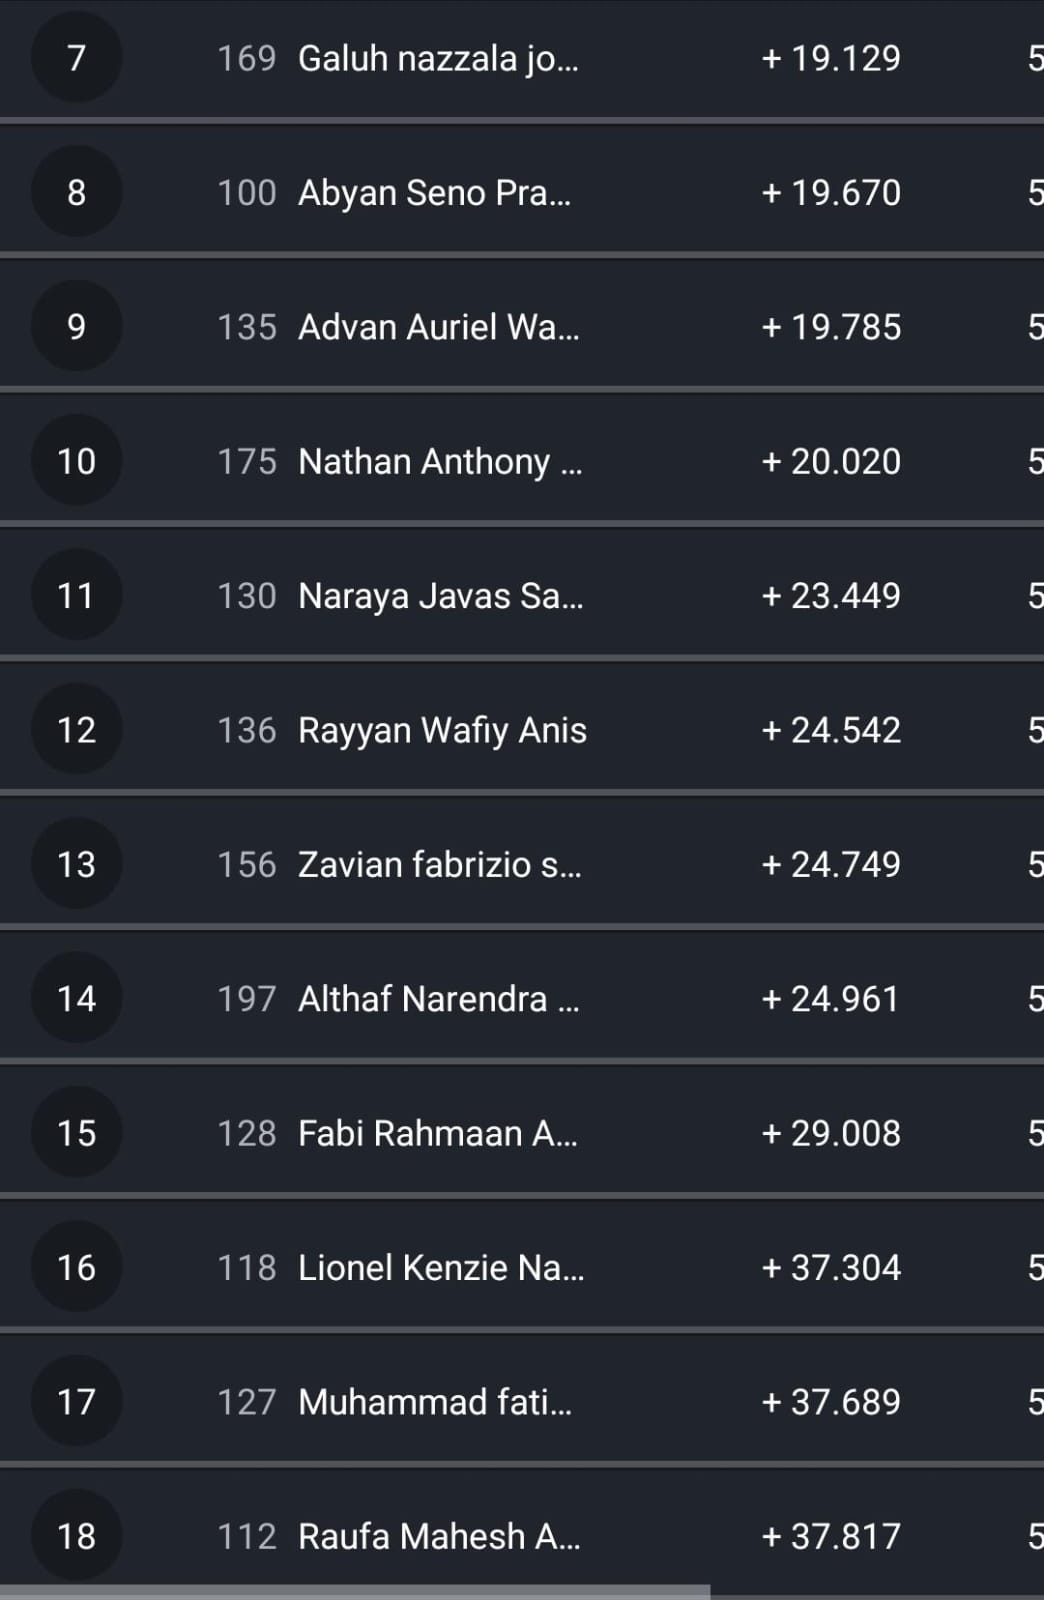Screen dimensions: 1044x1600
Task: Tap the position 7 circle badge
Action: 76,58
